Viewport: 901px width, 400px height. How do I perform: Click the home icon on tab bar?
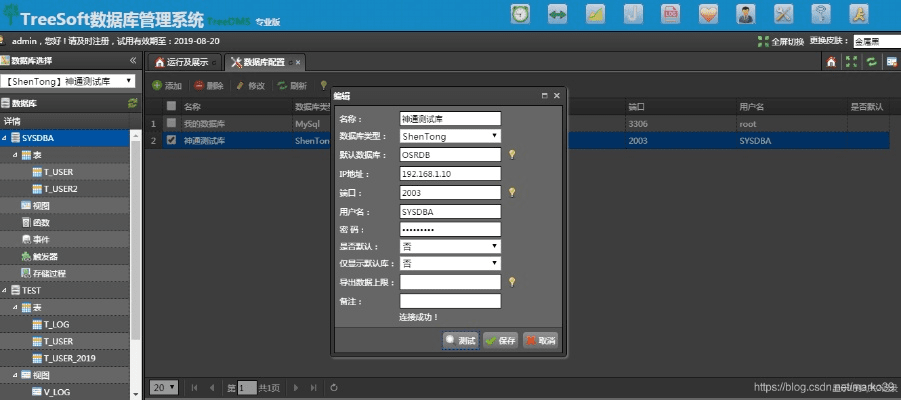[831, 62]
